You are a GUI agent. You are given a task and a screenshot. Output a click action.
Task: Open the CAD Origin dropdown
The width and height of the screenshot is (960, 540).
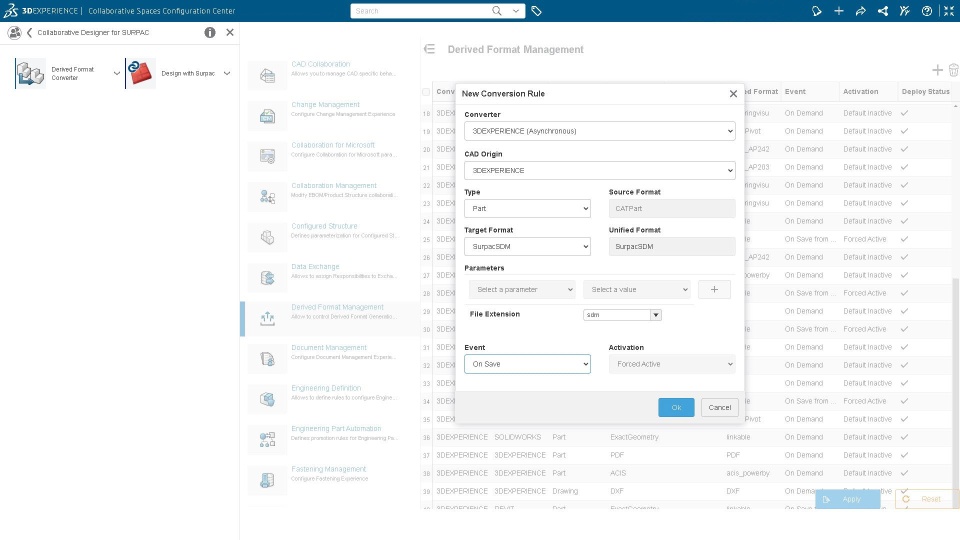pos(599,170)
